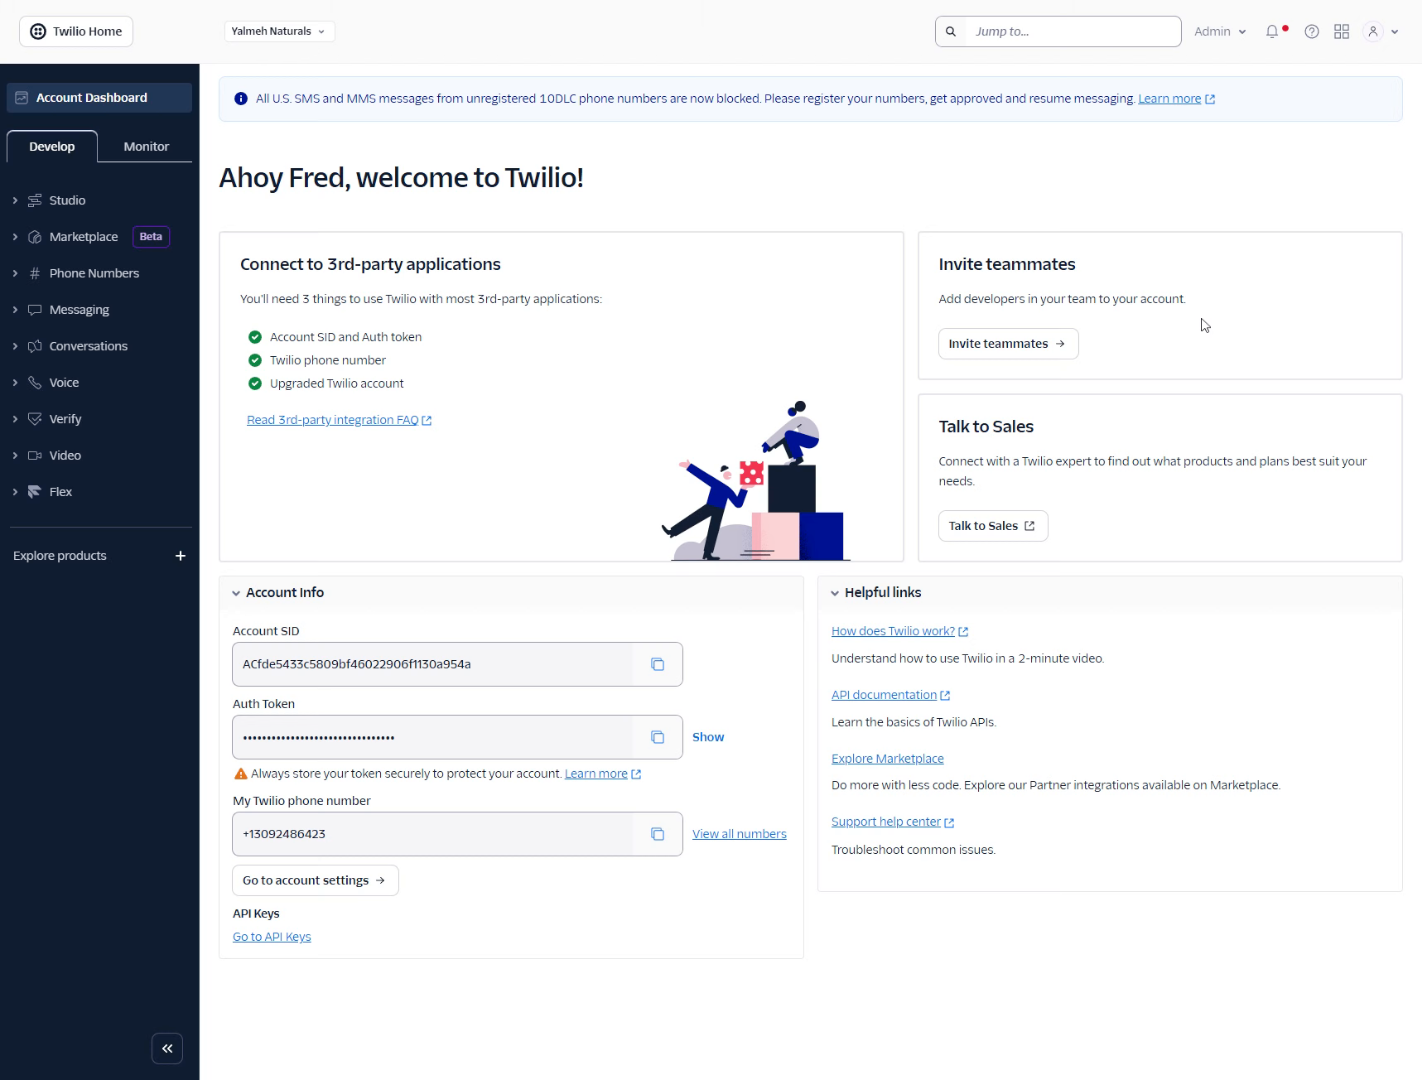Open Learn more link in 10DLC banner

point(1176,99)
